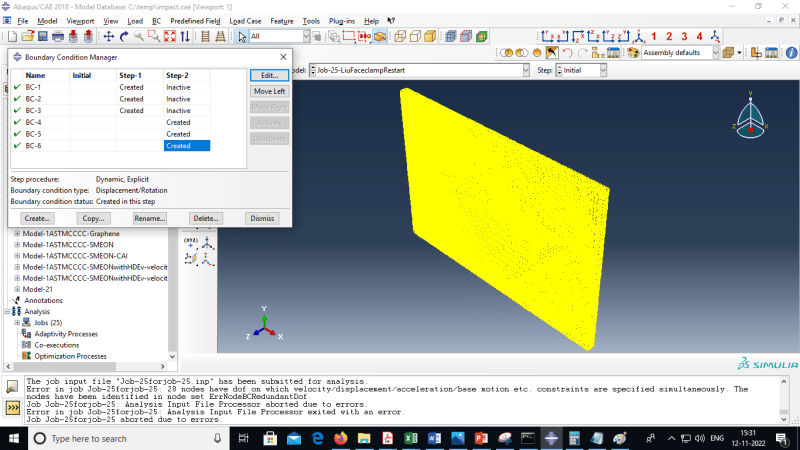Click the blue information query icon
The image size is (800, 450).
(x=791, y=53)
